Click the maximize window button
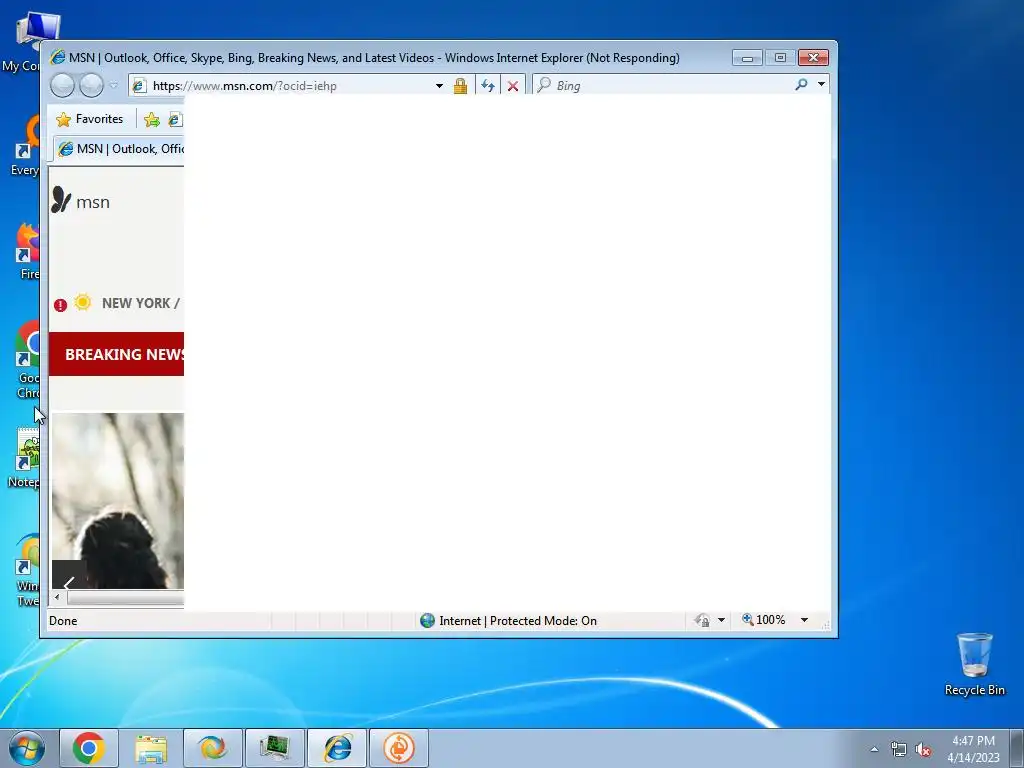 780,58
